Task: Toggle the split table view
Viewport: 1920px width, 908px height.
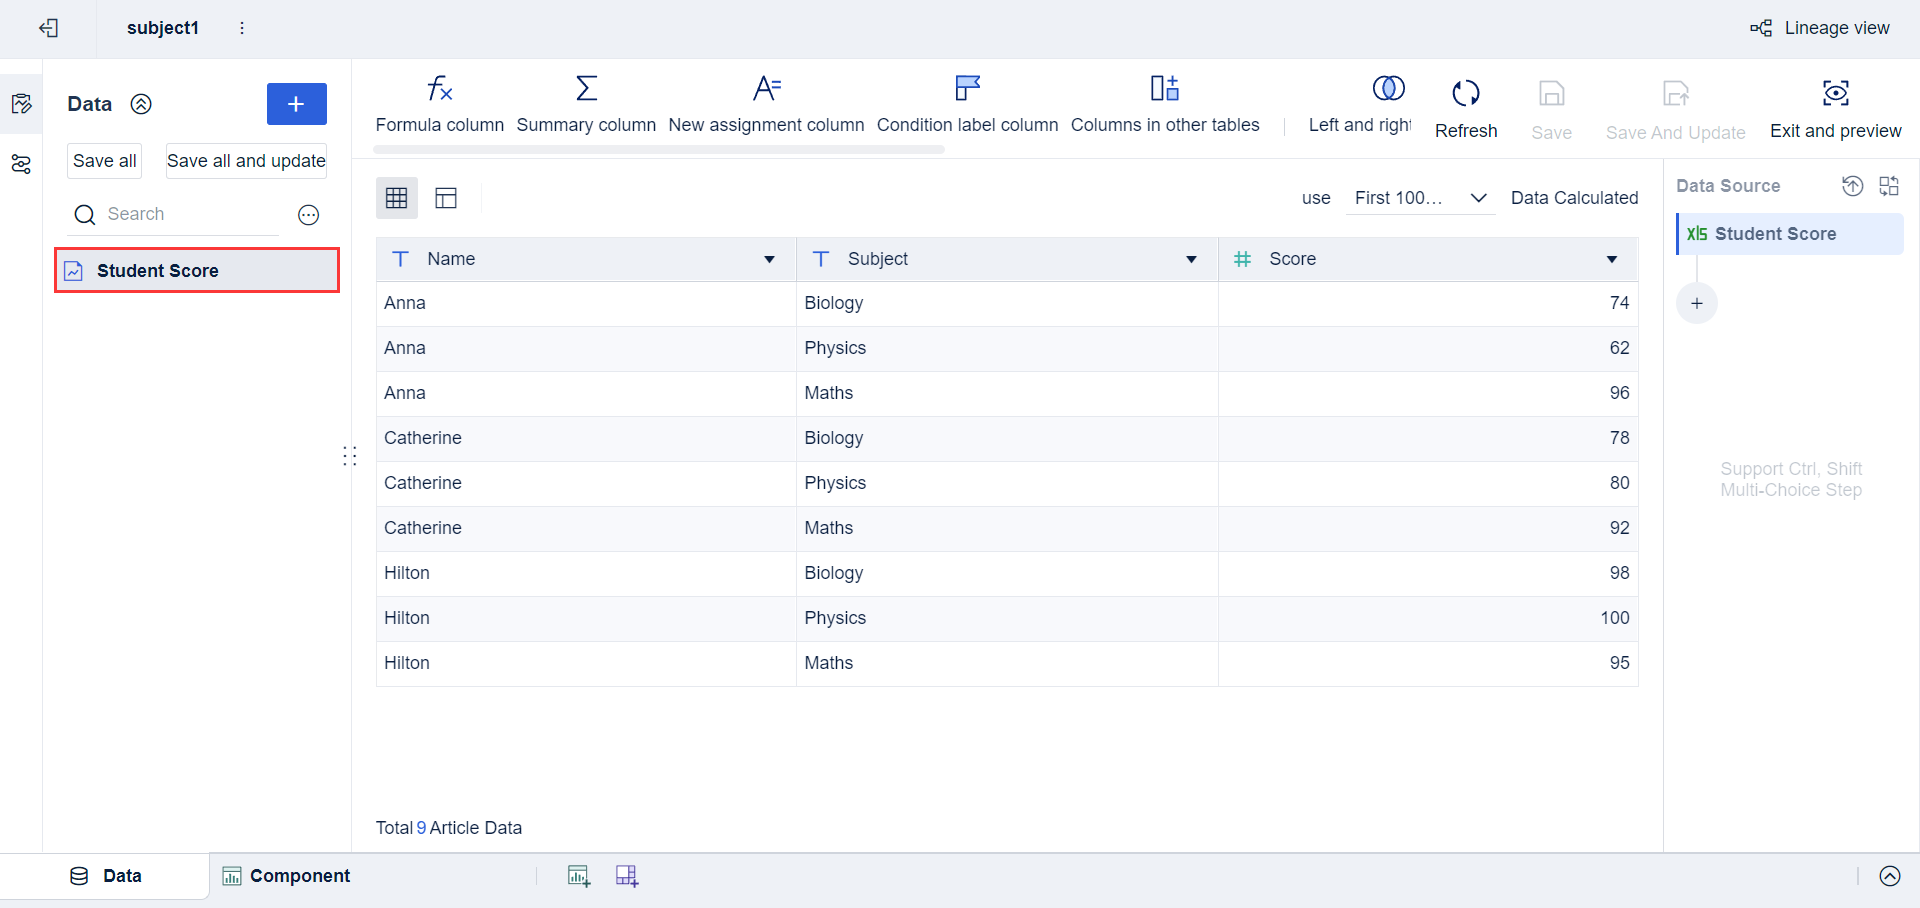Action: [x=445, y=197]
